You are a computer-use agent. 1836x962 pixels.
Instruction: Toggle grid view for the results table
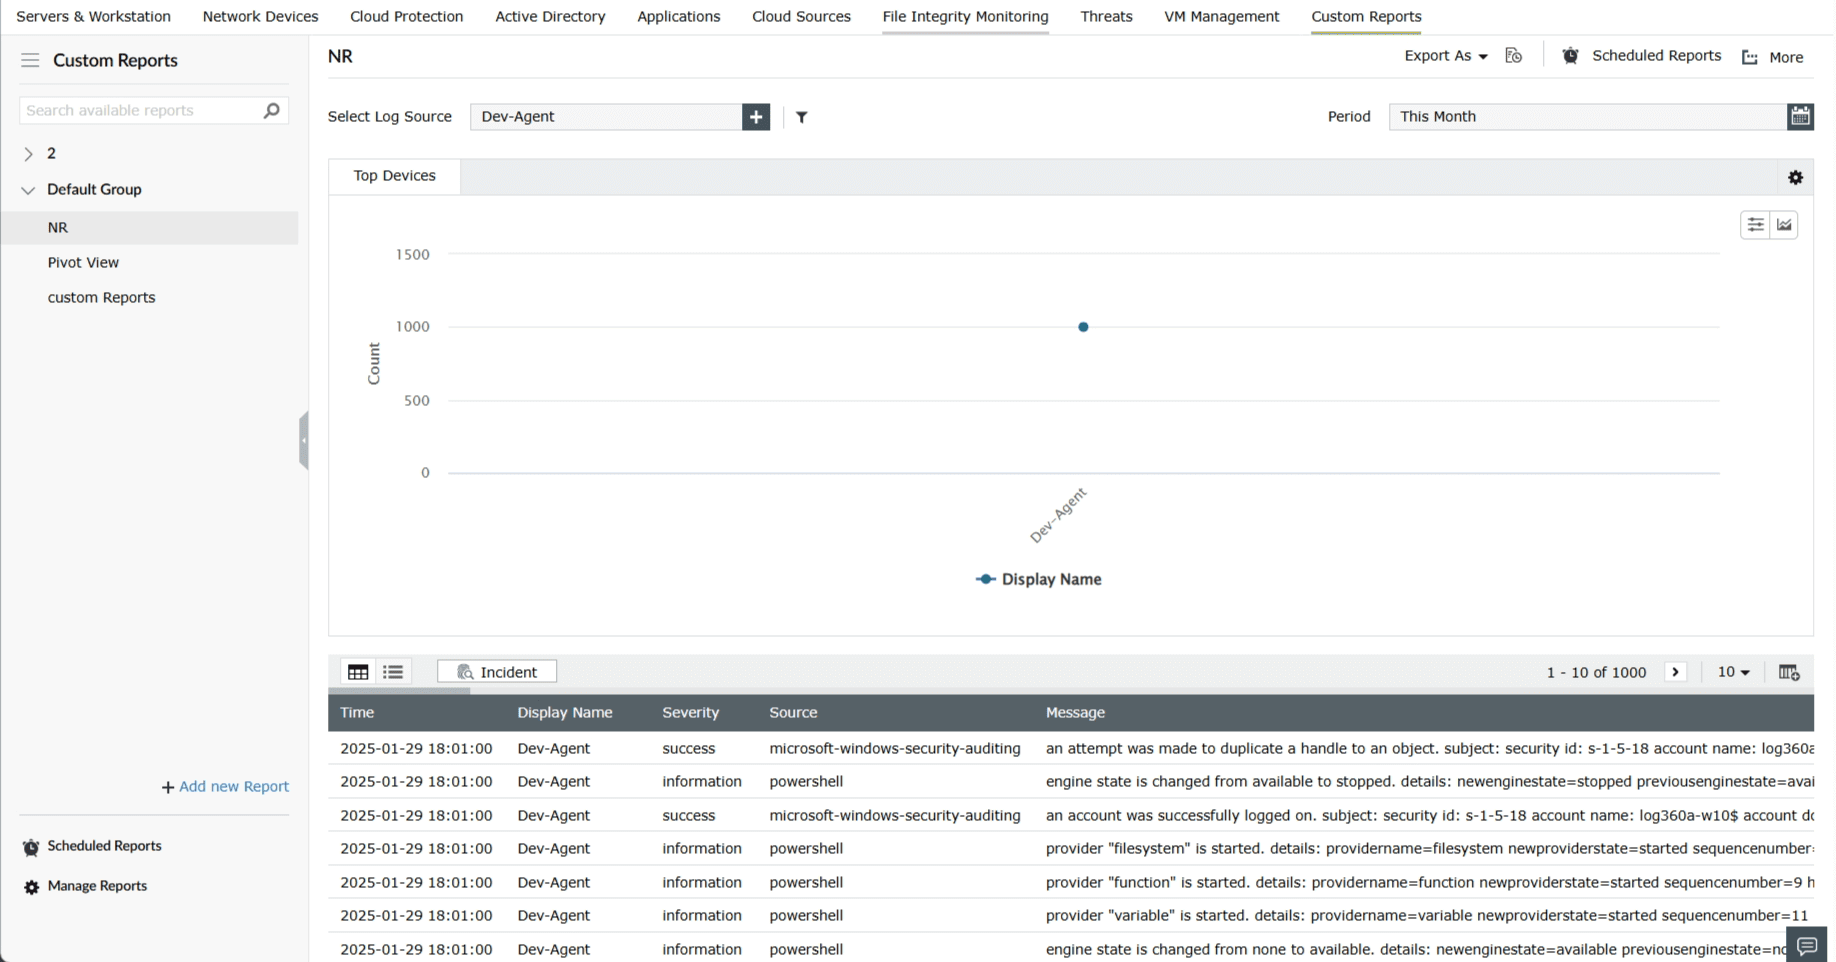357,671
